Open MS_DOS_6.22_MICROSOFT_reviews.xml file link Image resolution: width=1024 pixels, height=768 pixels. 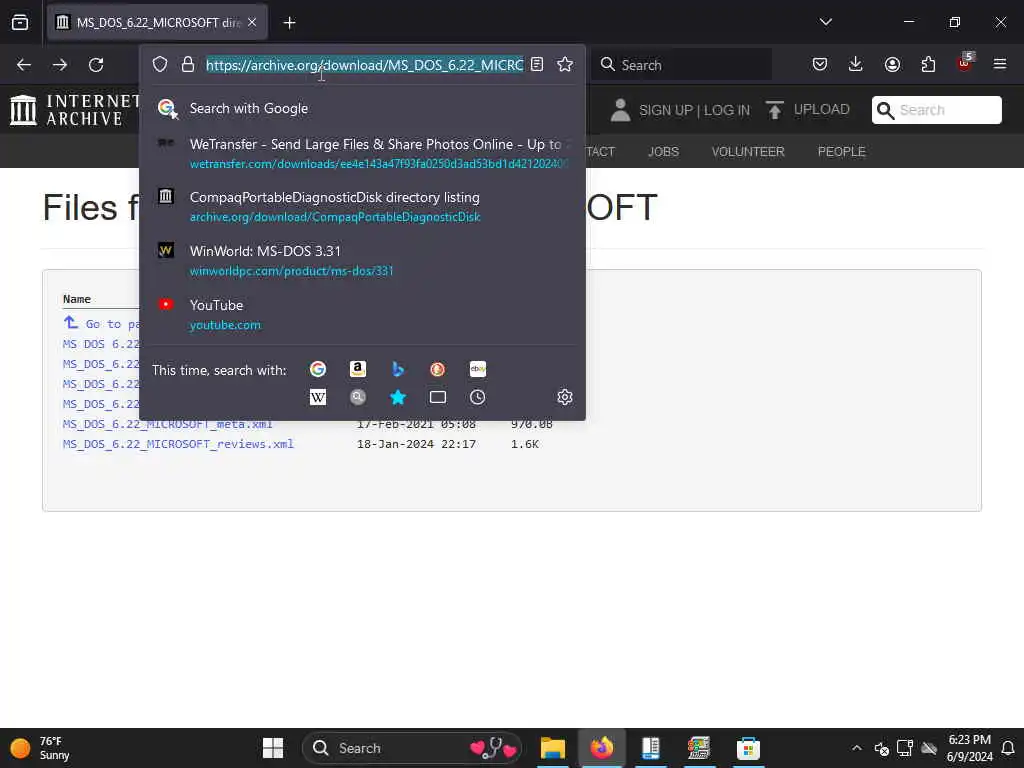click(178, 444)
